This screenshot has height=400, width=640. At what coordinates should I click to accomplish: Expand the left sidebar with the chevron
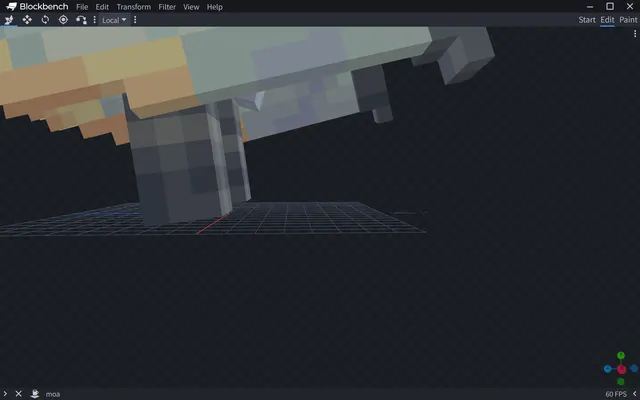pos(5,393)
